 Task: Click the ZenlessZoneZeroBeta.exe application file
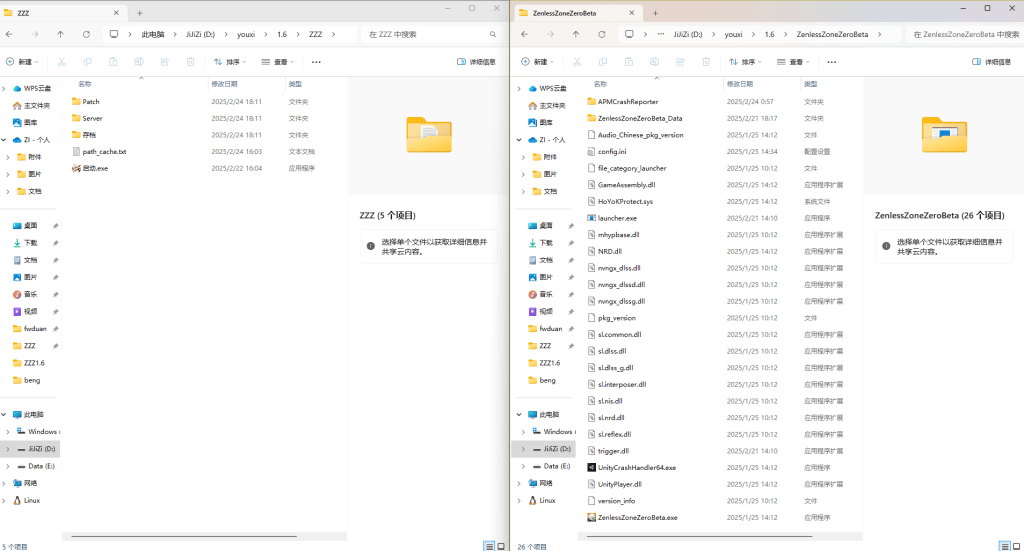636,517
